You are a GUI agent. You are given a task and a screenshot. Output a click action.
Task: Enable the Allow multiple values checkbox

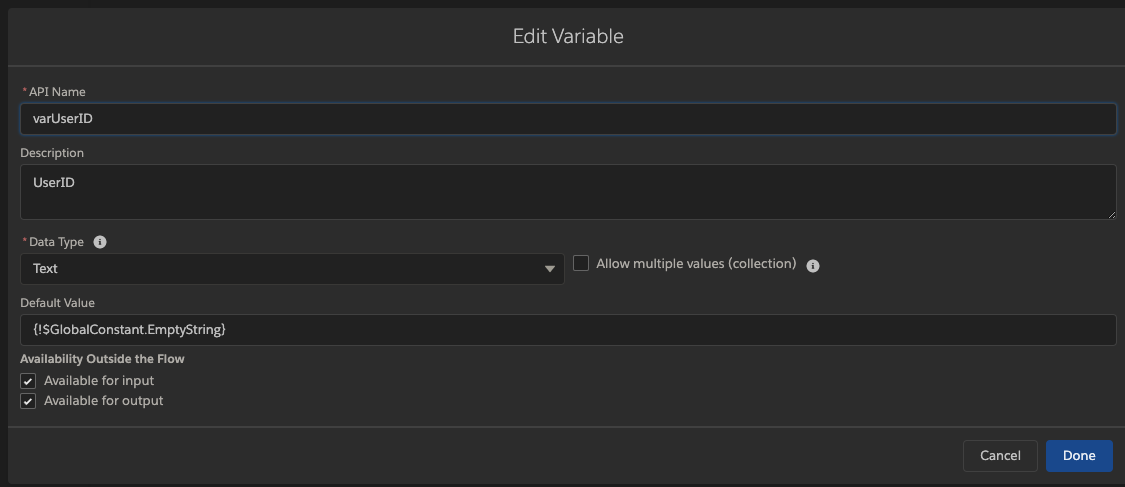(581, 263)
